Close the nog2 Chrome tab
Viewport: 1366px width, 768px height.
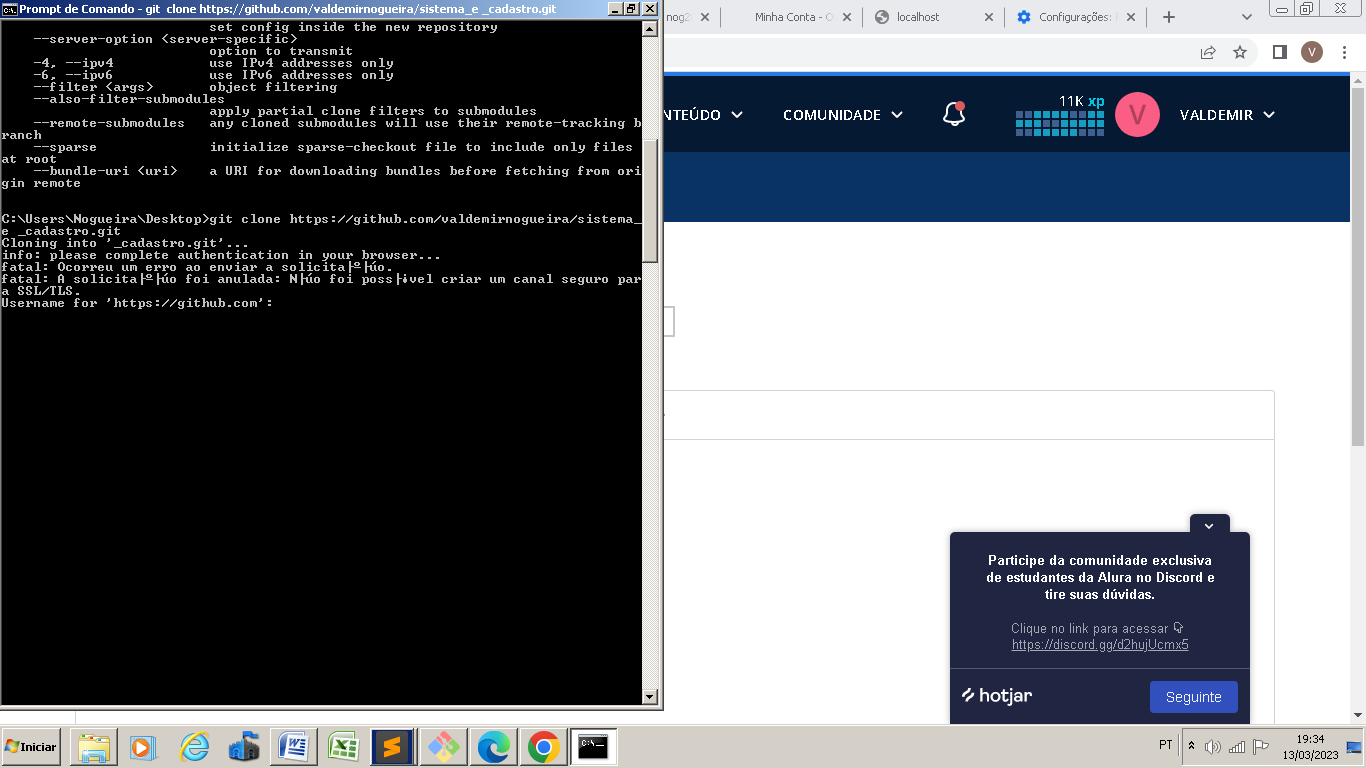coord(707,17)
